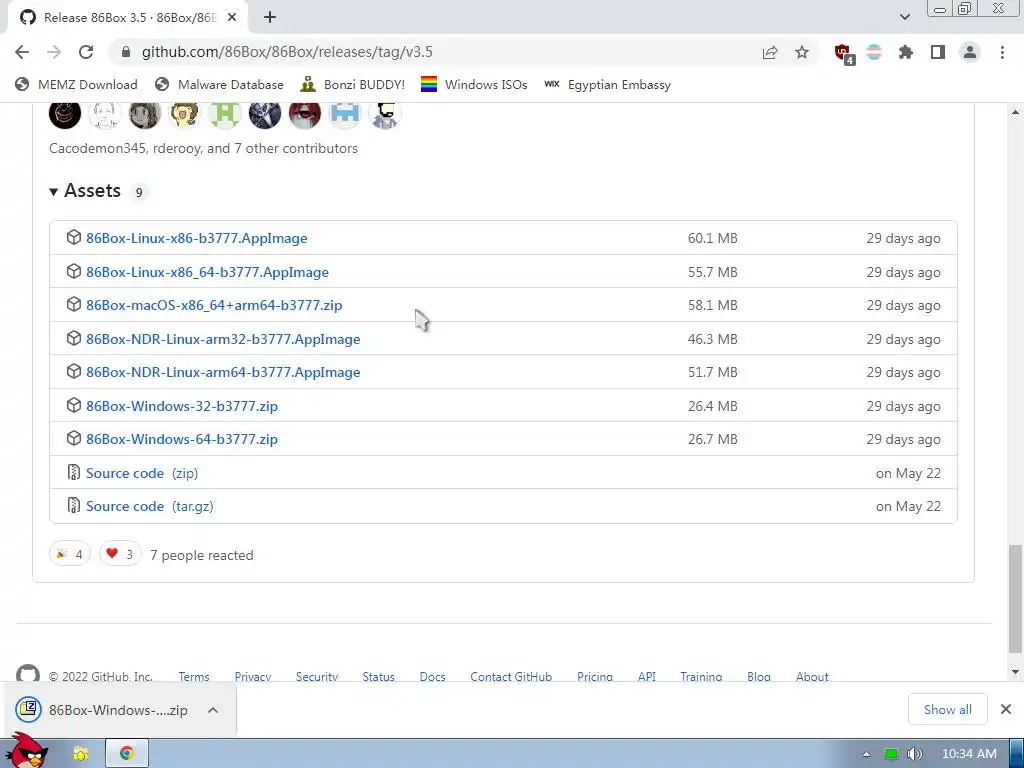Click the 26.7 MB file size
Screen dimensions: 1024x768
coord(712,439)
